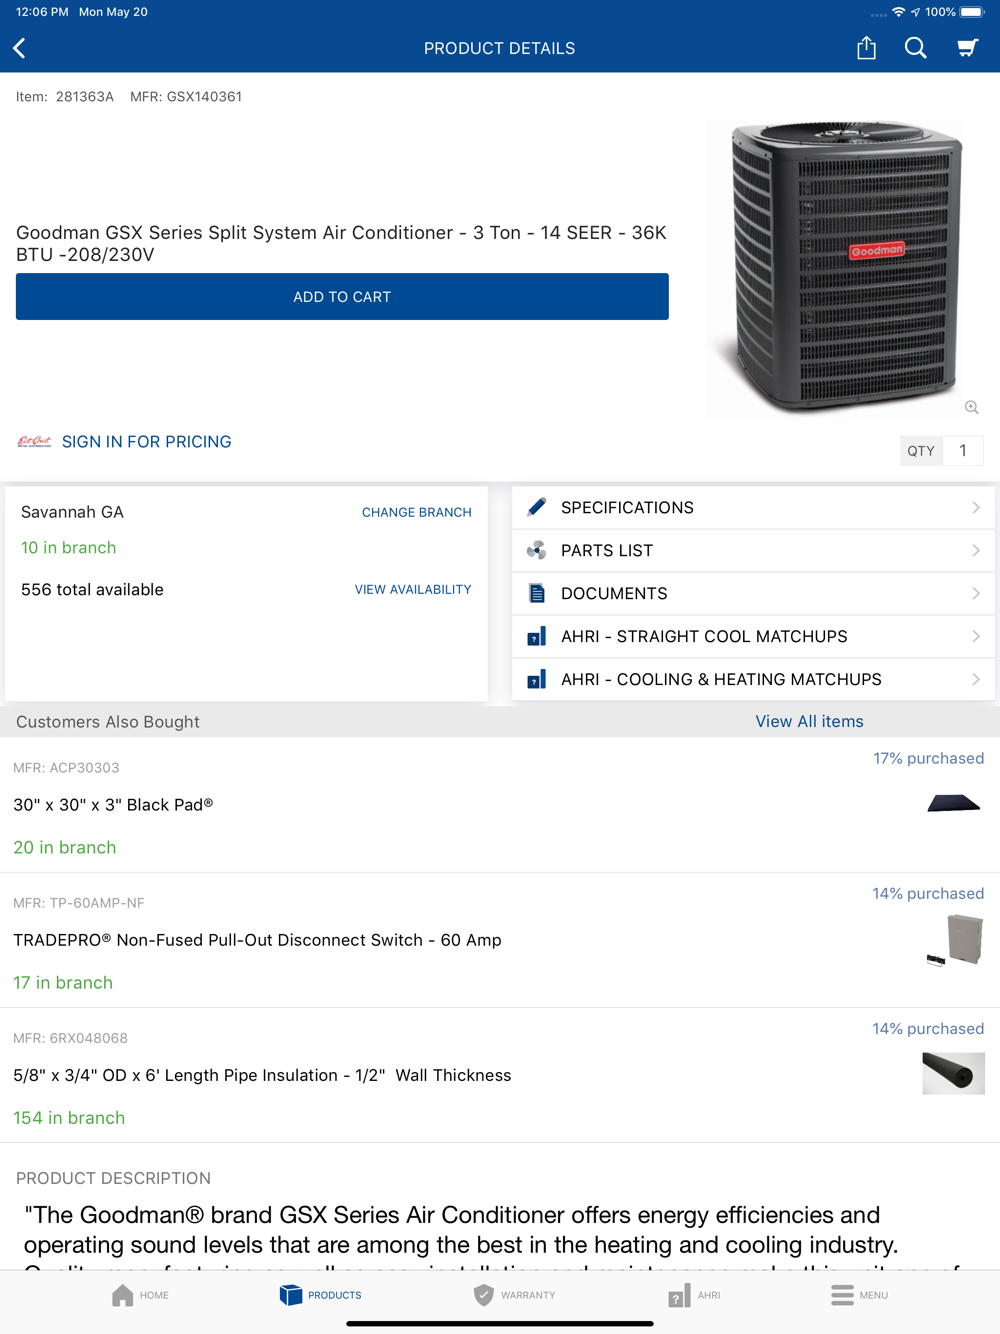Click the location arrow icon in status bar
The width and height of the screenshot is (1000, 1334).
[915, 12]
